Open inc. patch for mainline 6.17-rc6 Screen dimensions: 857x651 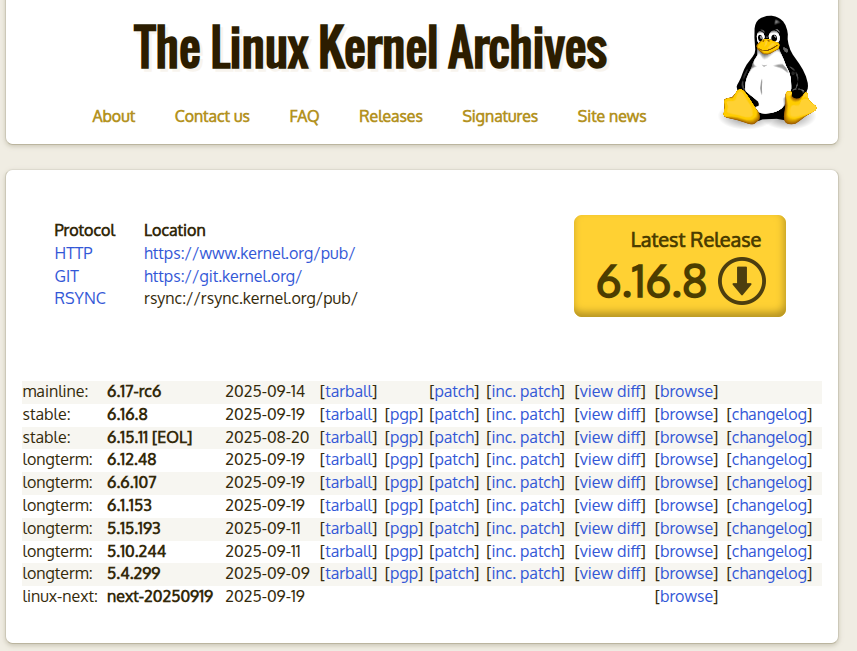click(x=525, y=391)
